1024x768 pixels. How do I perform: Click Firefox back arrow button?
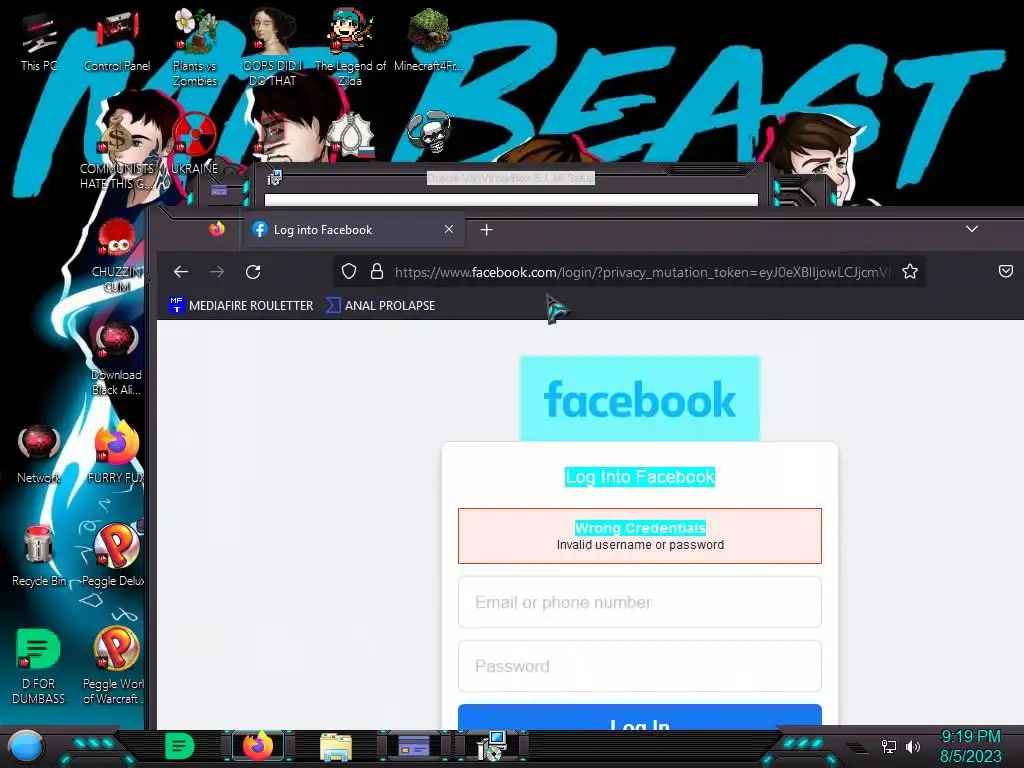181,272
